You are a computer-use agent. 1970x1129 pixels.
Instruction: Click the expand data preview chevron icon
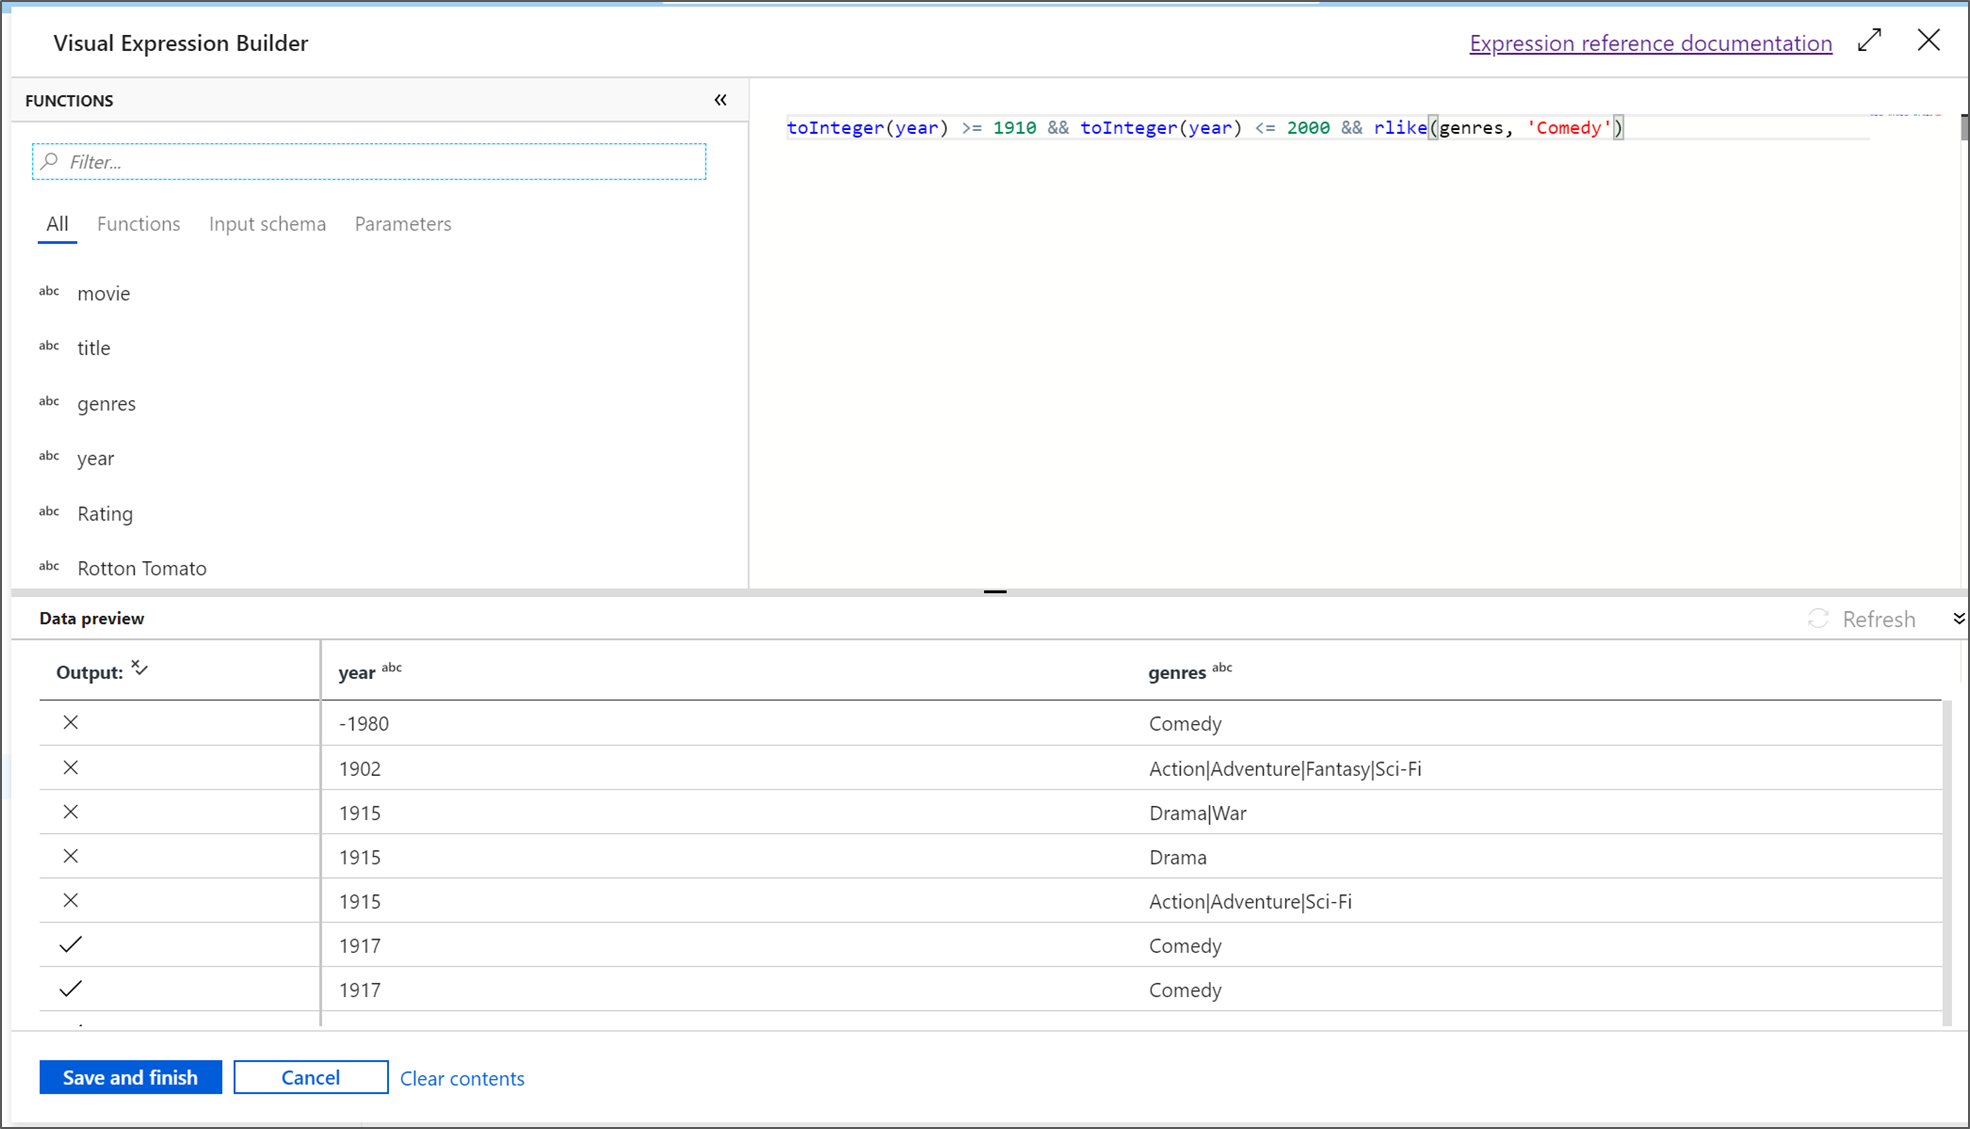coord(1959,619)
